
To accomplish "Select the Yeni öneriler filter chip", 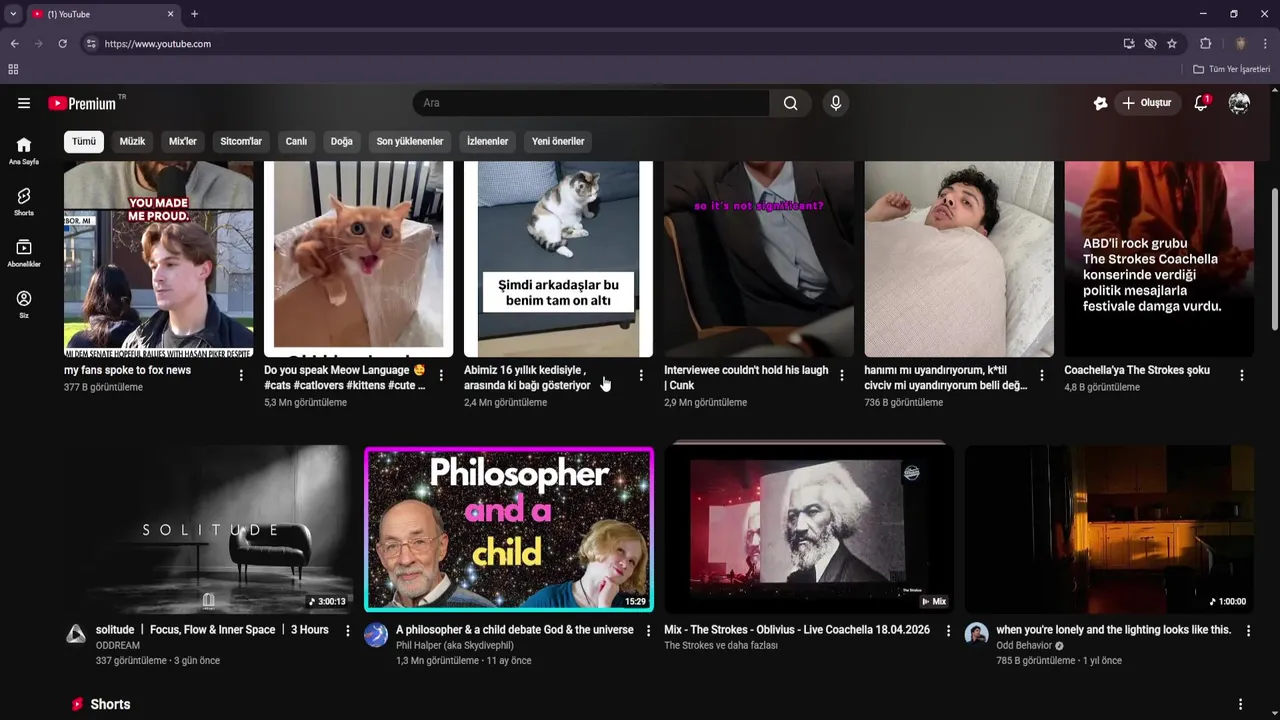I will click(558, 141).
